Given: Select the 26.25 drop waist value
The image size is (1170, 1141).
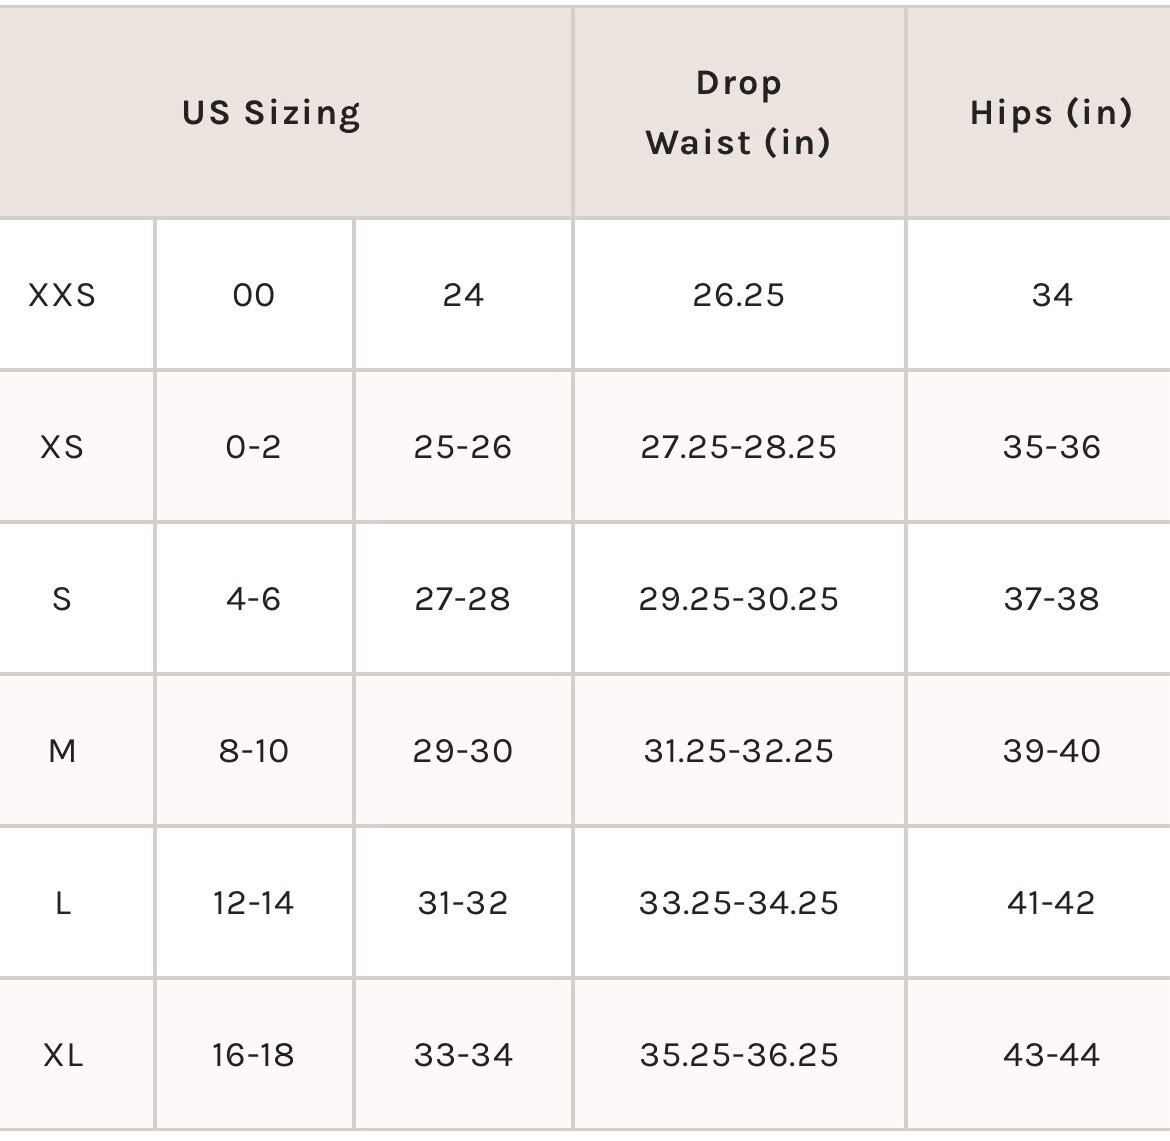Looking at the screenshot, I should (739, 295).
